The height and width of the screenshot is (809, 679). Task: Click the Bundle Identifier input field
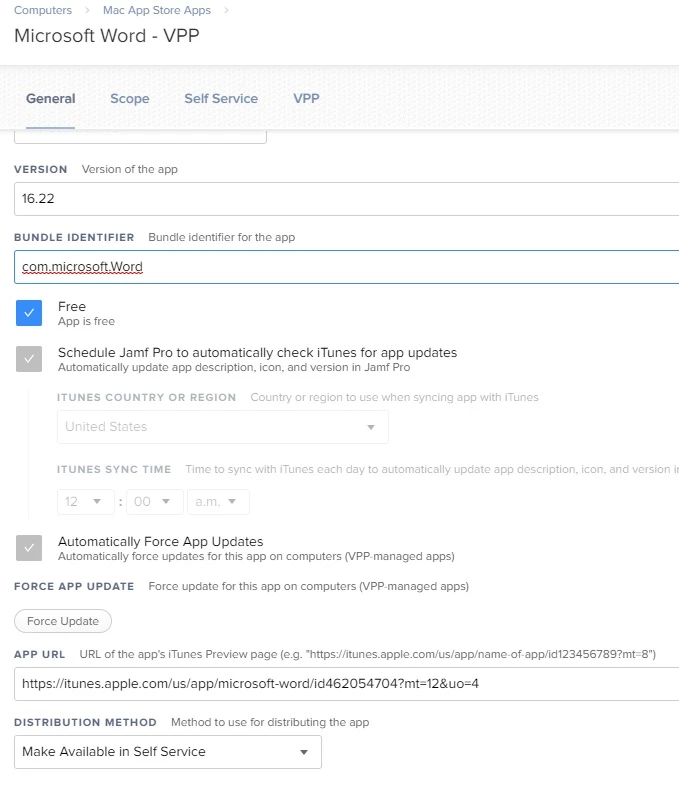(346, 267)
